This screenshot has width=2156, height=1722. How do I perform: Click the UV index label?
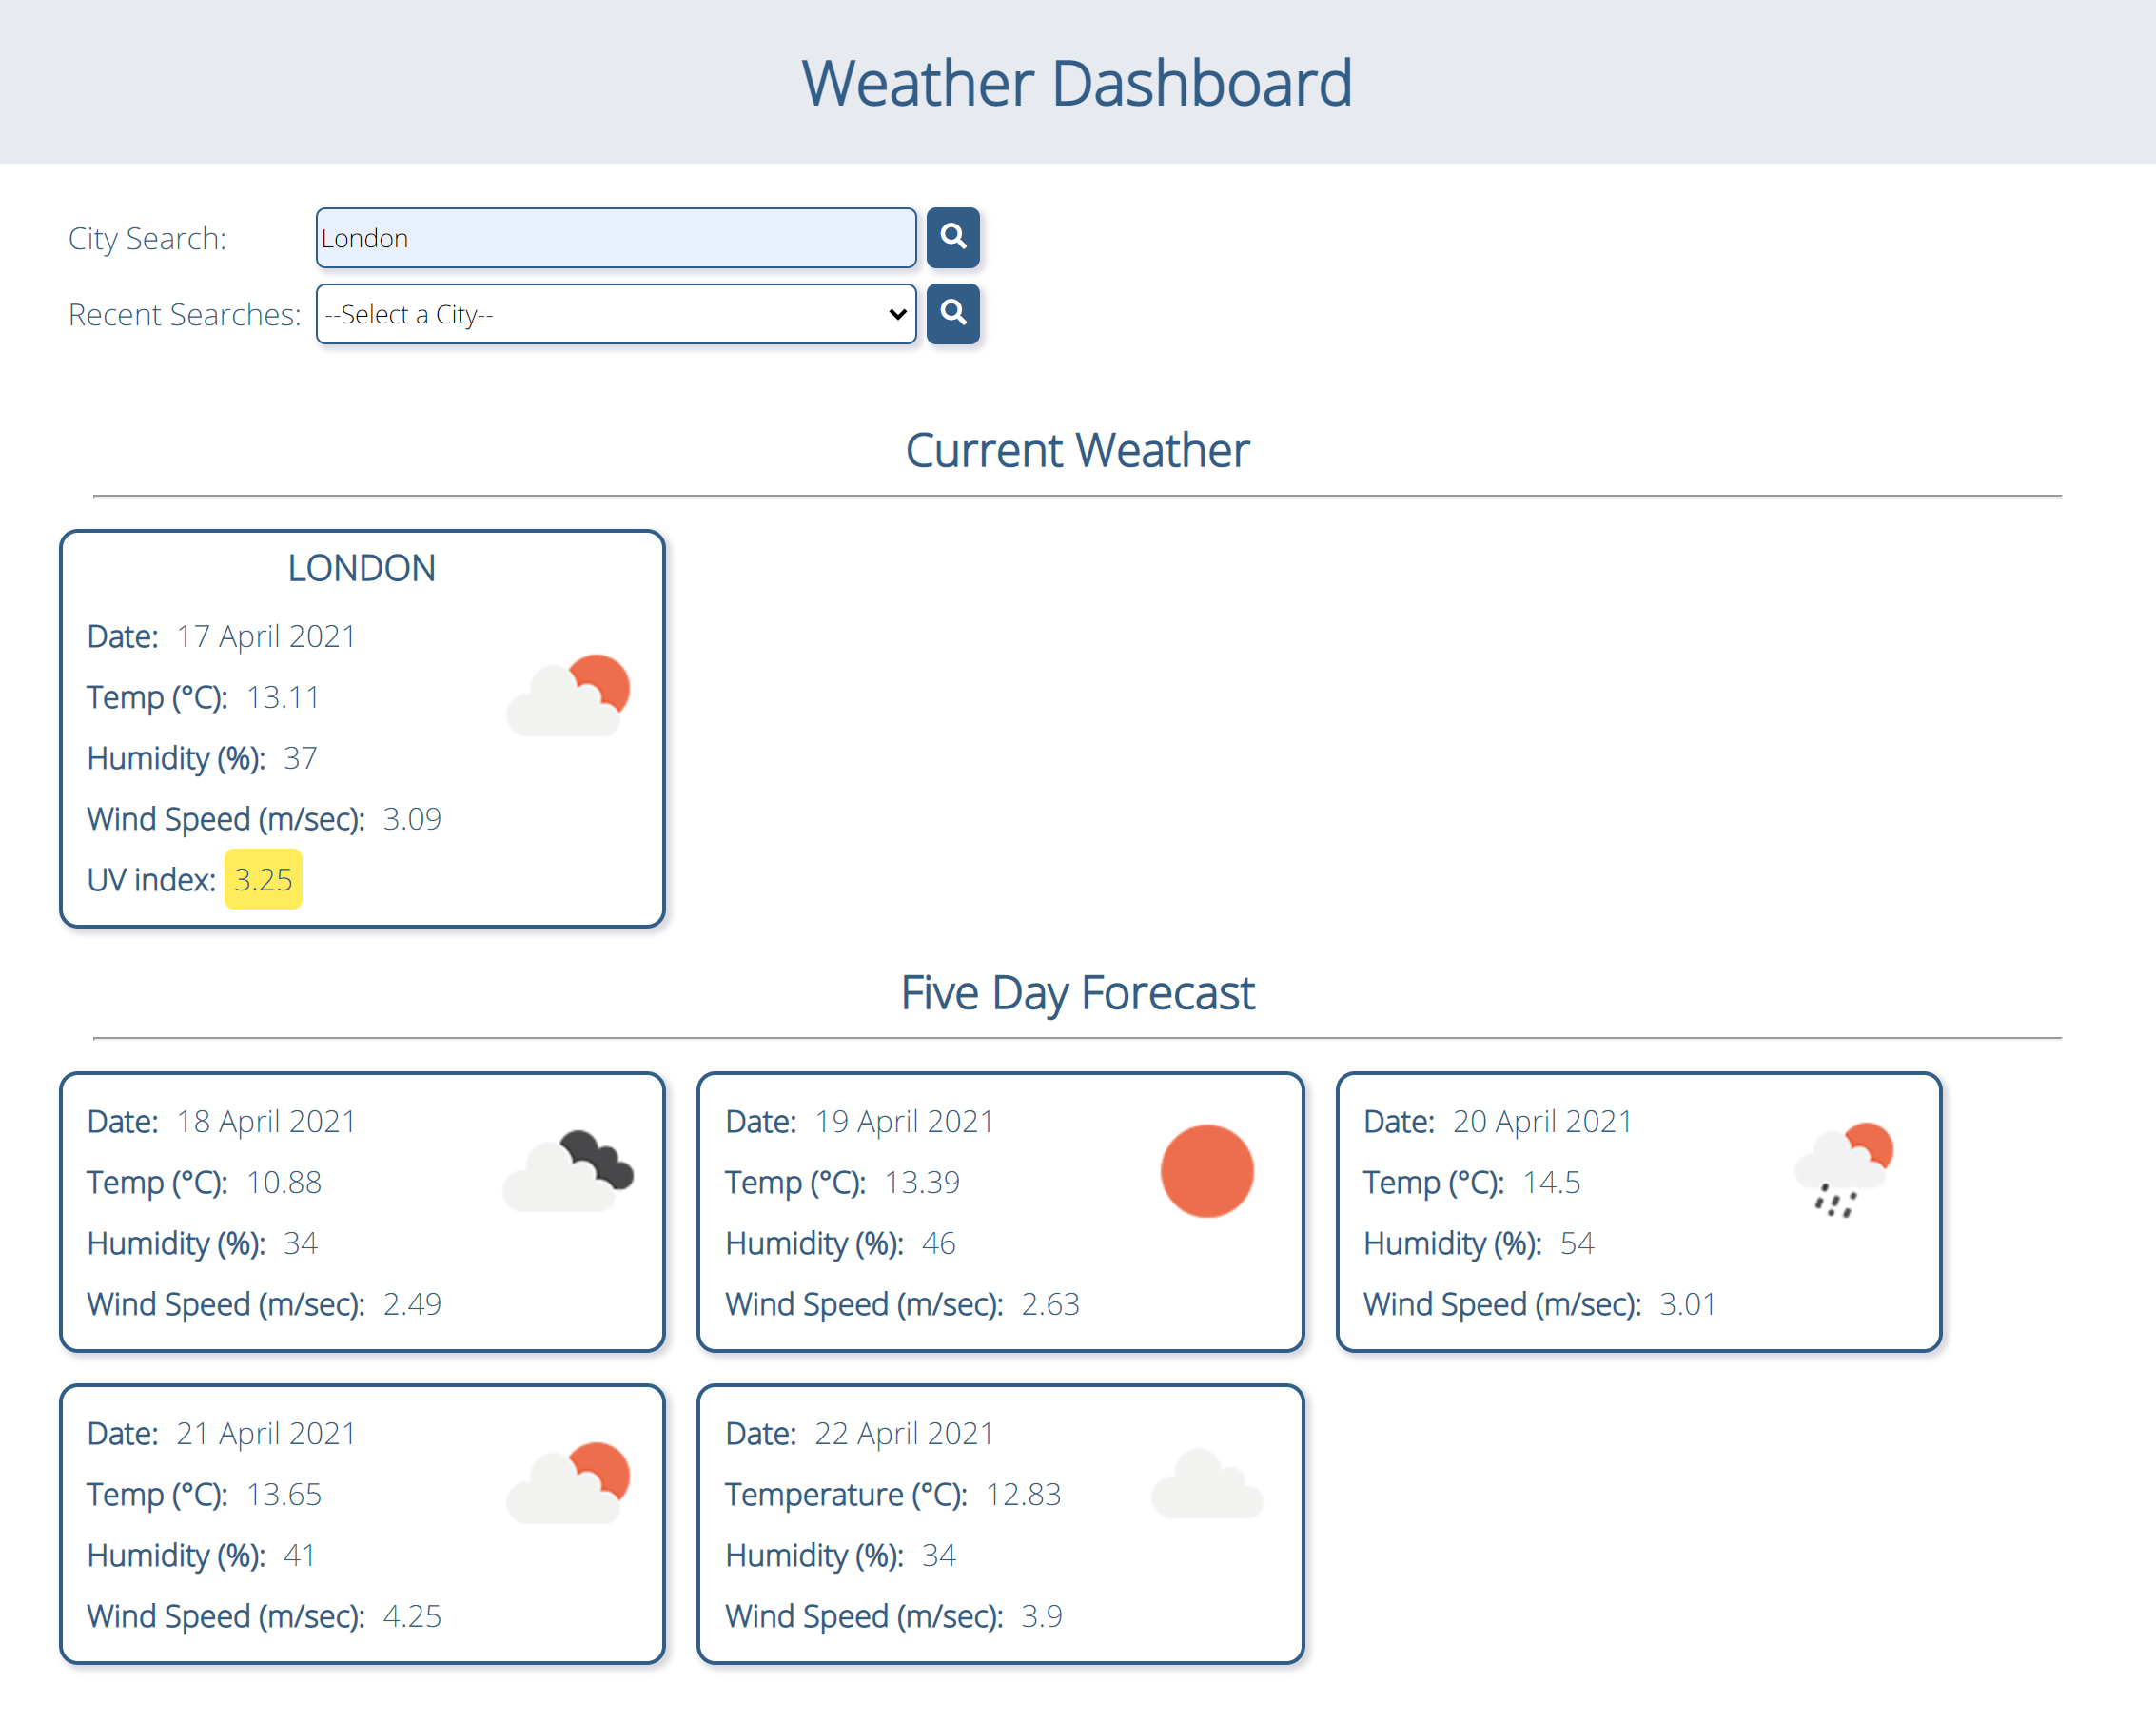[151, 879]
